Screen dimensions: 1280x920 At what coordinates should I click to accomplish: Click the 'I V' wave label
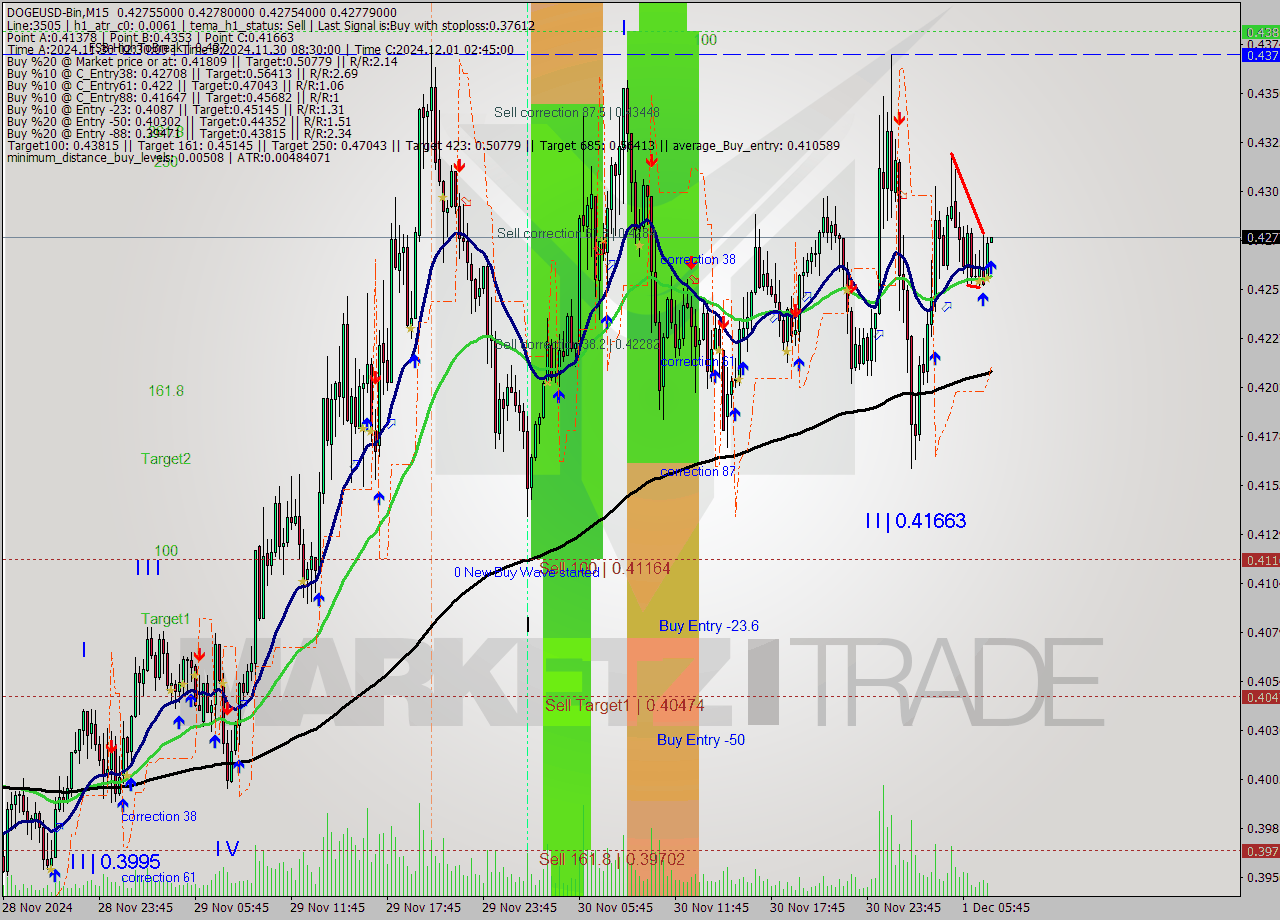(x=227, y=848)
